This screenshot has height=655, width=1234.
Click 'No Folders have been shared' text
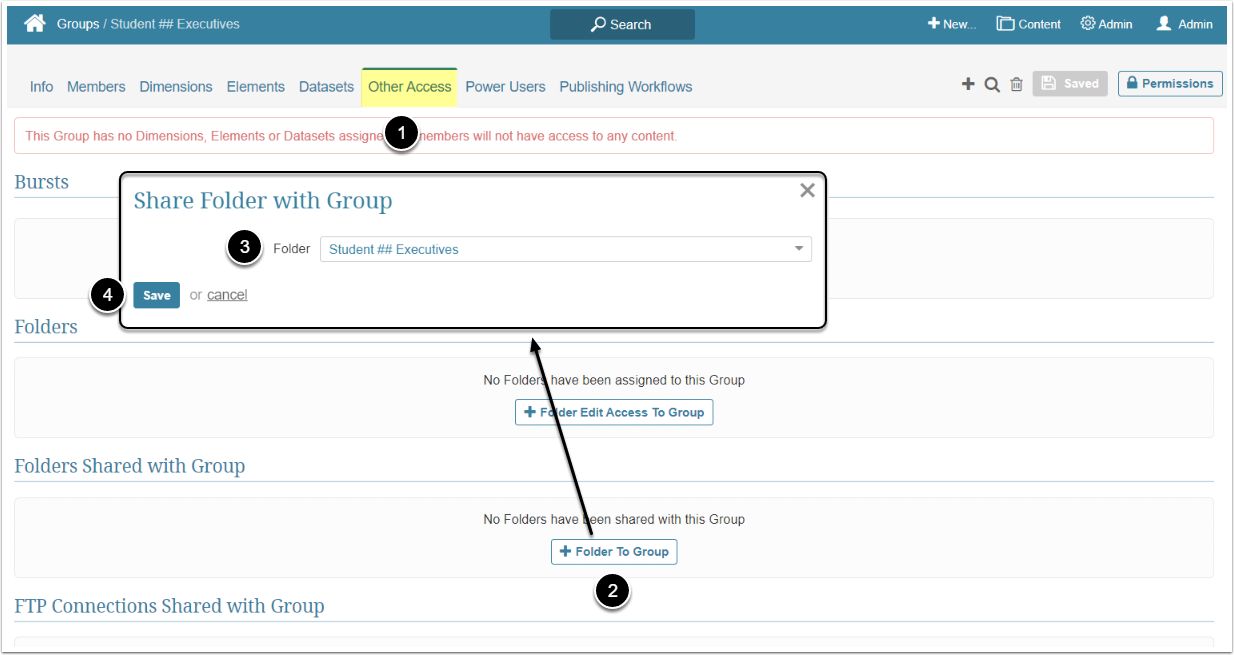tap(614, 519)
